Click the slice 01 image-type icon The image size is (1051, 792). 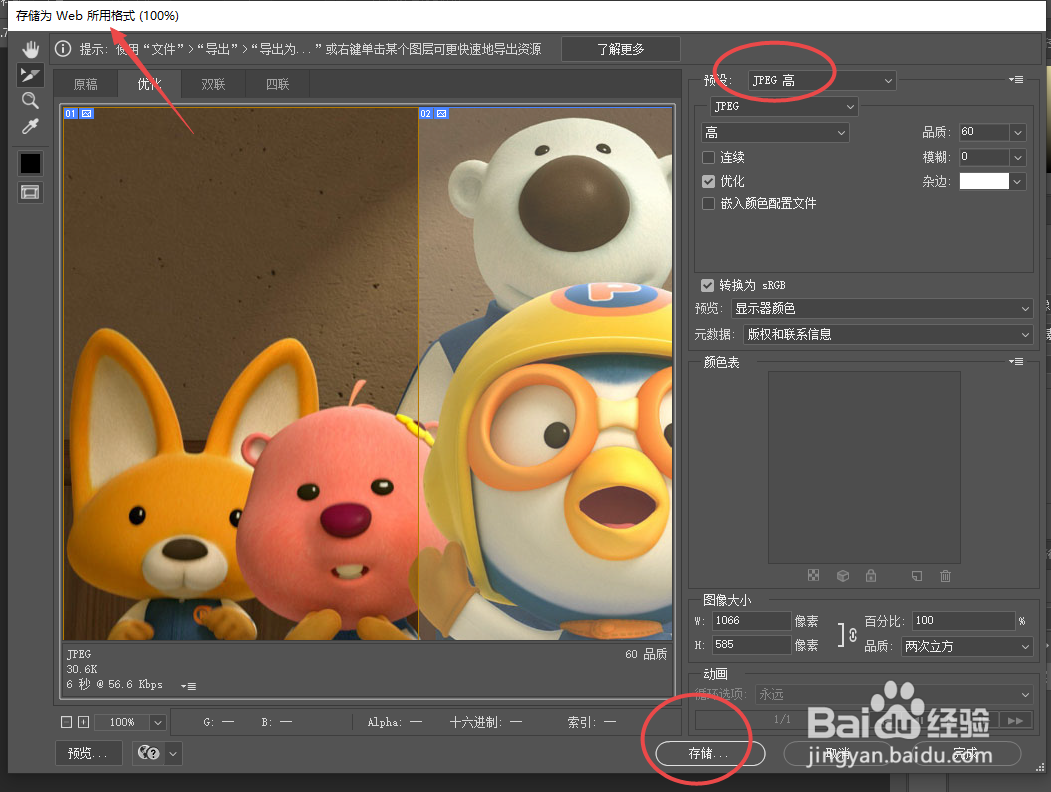tap(86, 114)
